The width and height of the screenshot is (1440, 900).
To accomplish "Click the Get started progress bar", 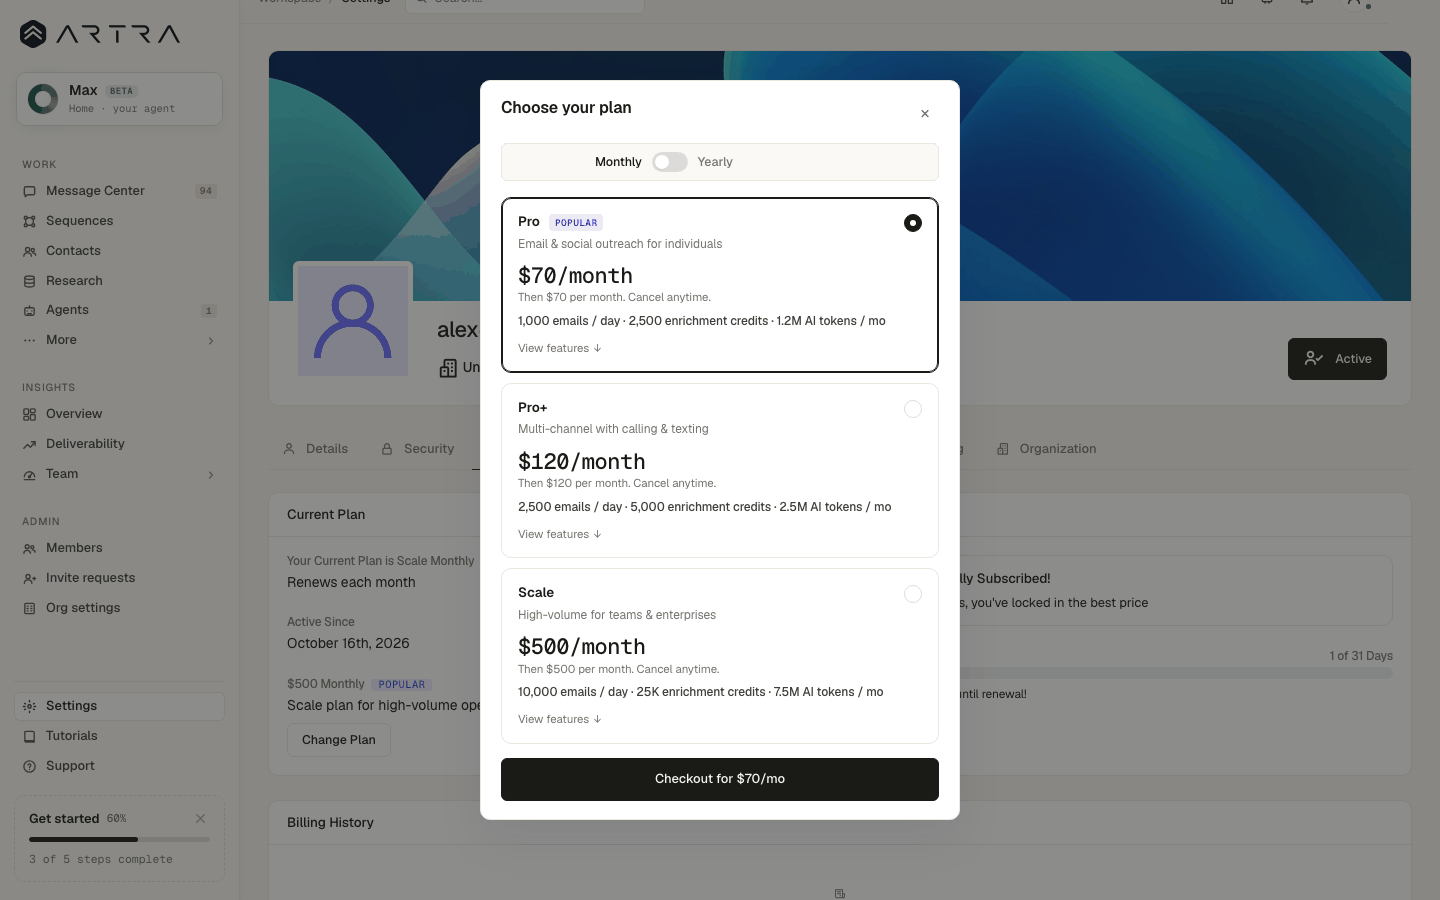I will click(119, 839).
